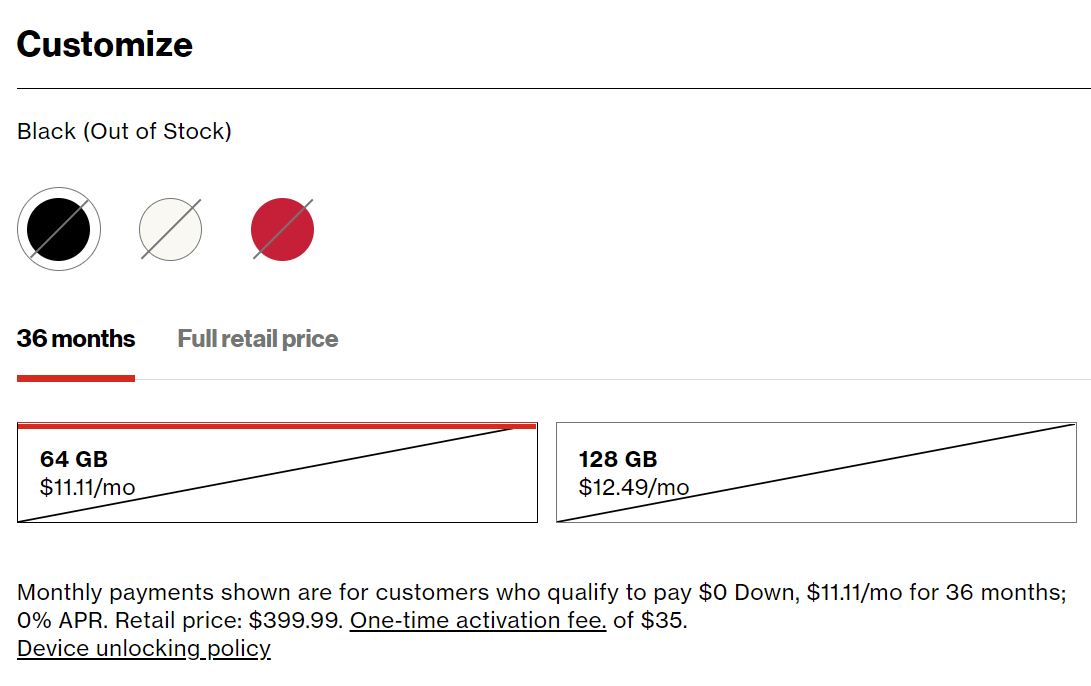Select the 64 GB storage option
1091x686 pixels.
click(277, 472)
